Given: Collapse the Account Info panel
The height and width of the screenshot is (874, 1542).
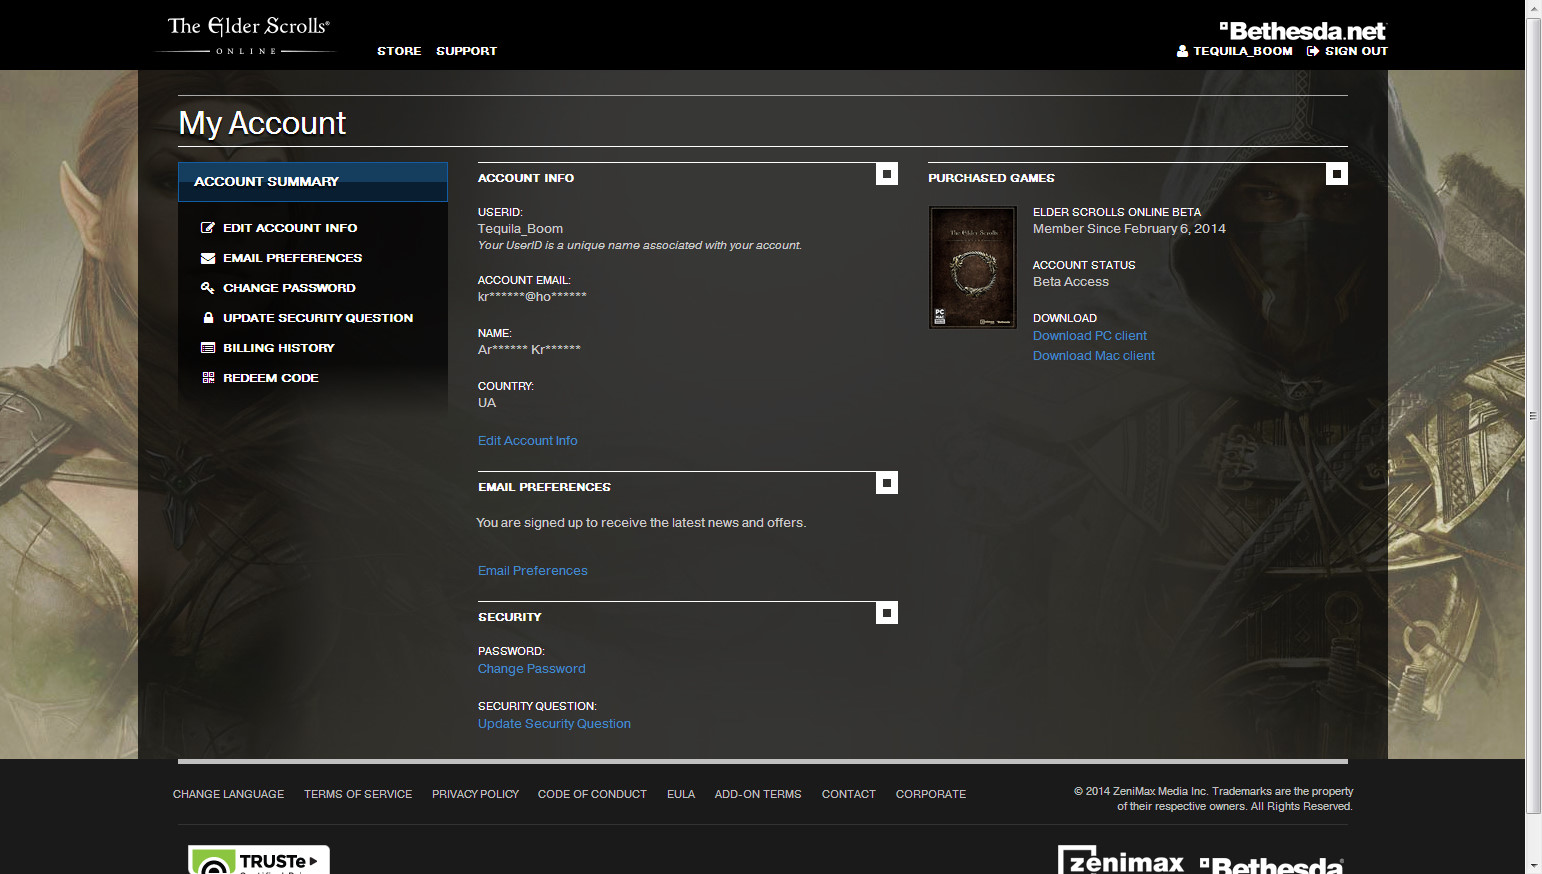Looking at the screenshot, I should [x=887, y=174].
